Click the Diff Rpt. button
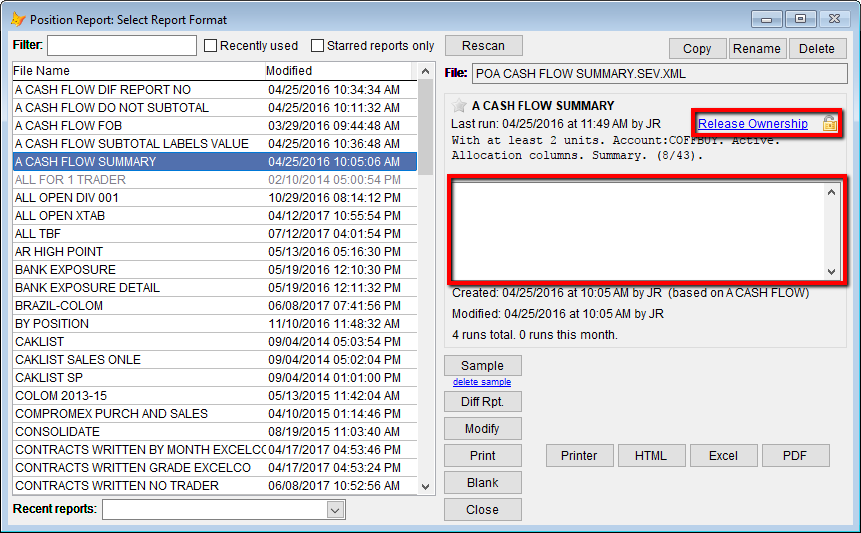The height and width of the screenshot is (533, 861). click(x=483, y=402)
